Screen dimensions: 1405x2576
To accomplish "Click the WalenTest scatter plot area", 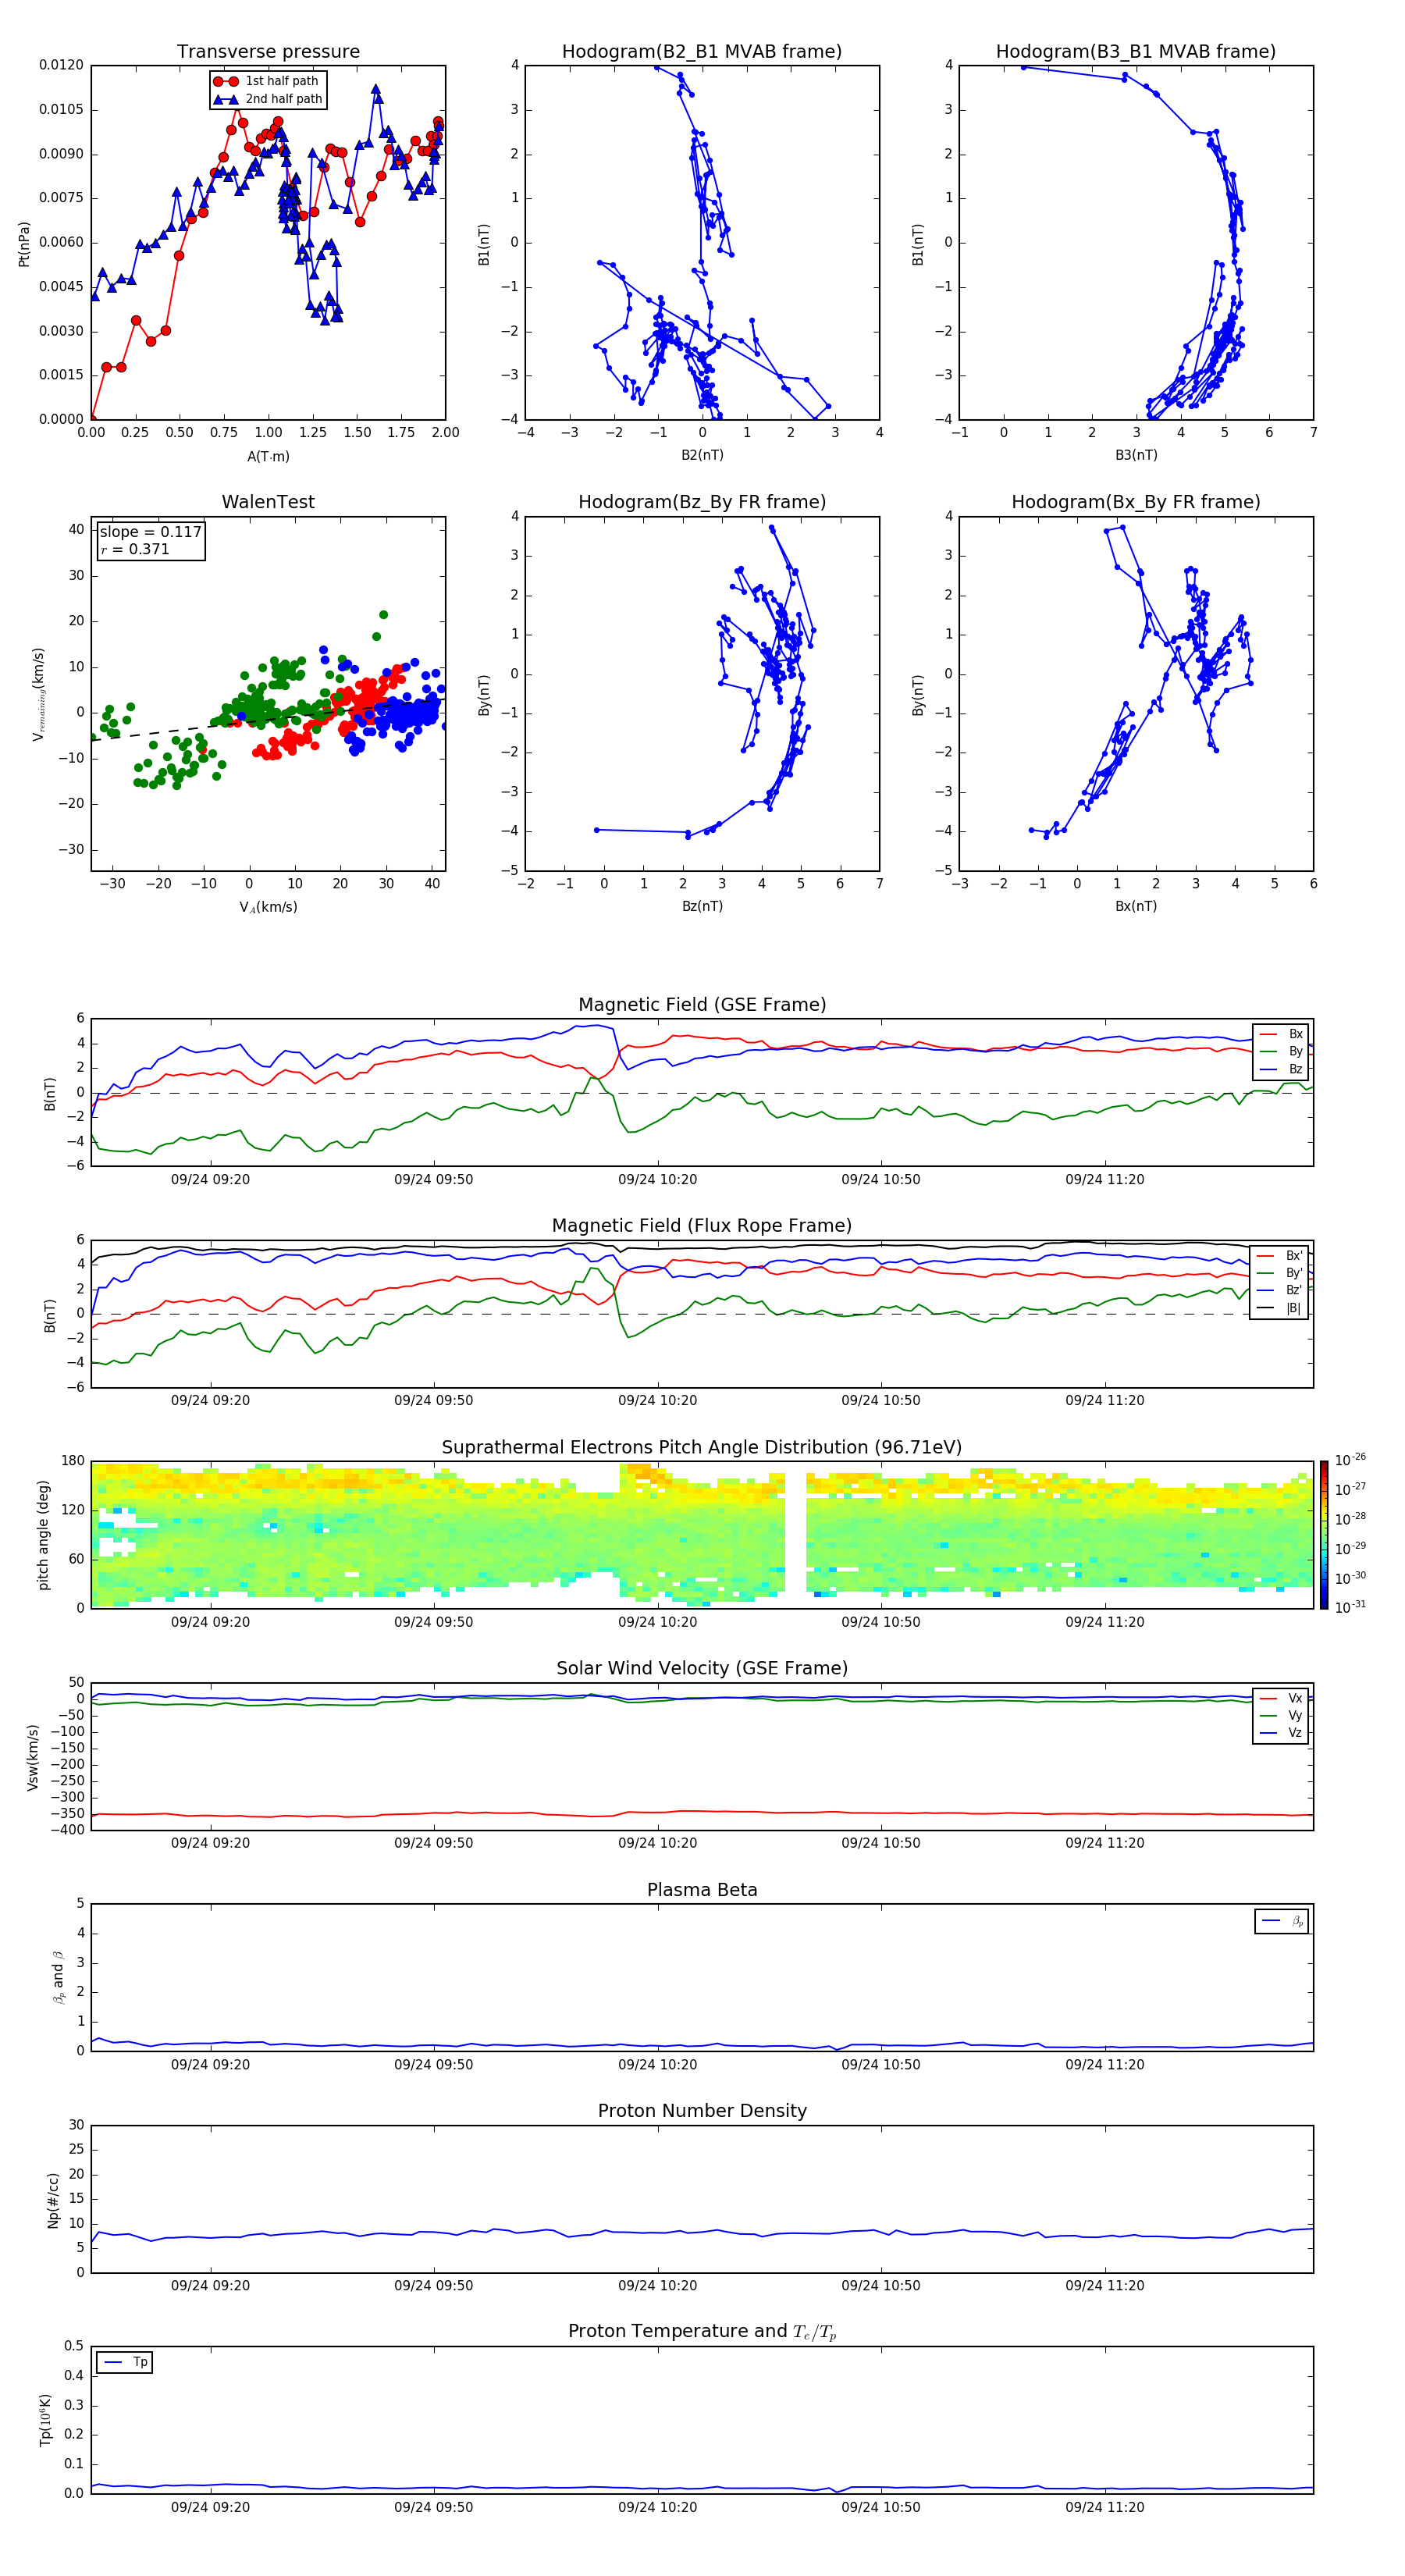I will pos(268,694).
